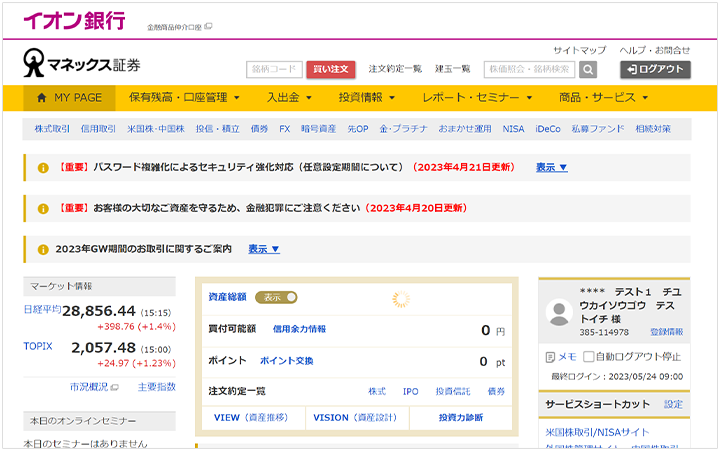Open the ヘルプ・お問合せ link
Screen dimensions: 720x450
(x=654, y=50)
